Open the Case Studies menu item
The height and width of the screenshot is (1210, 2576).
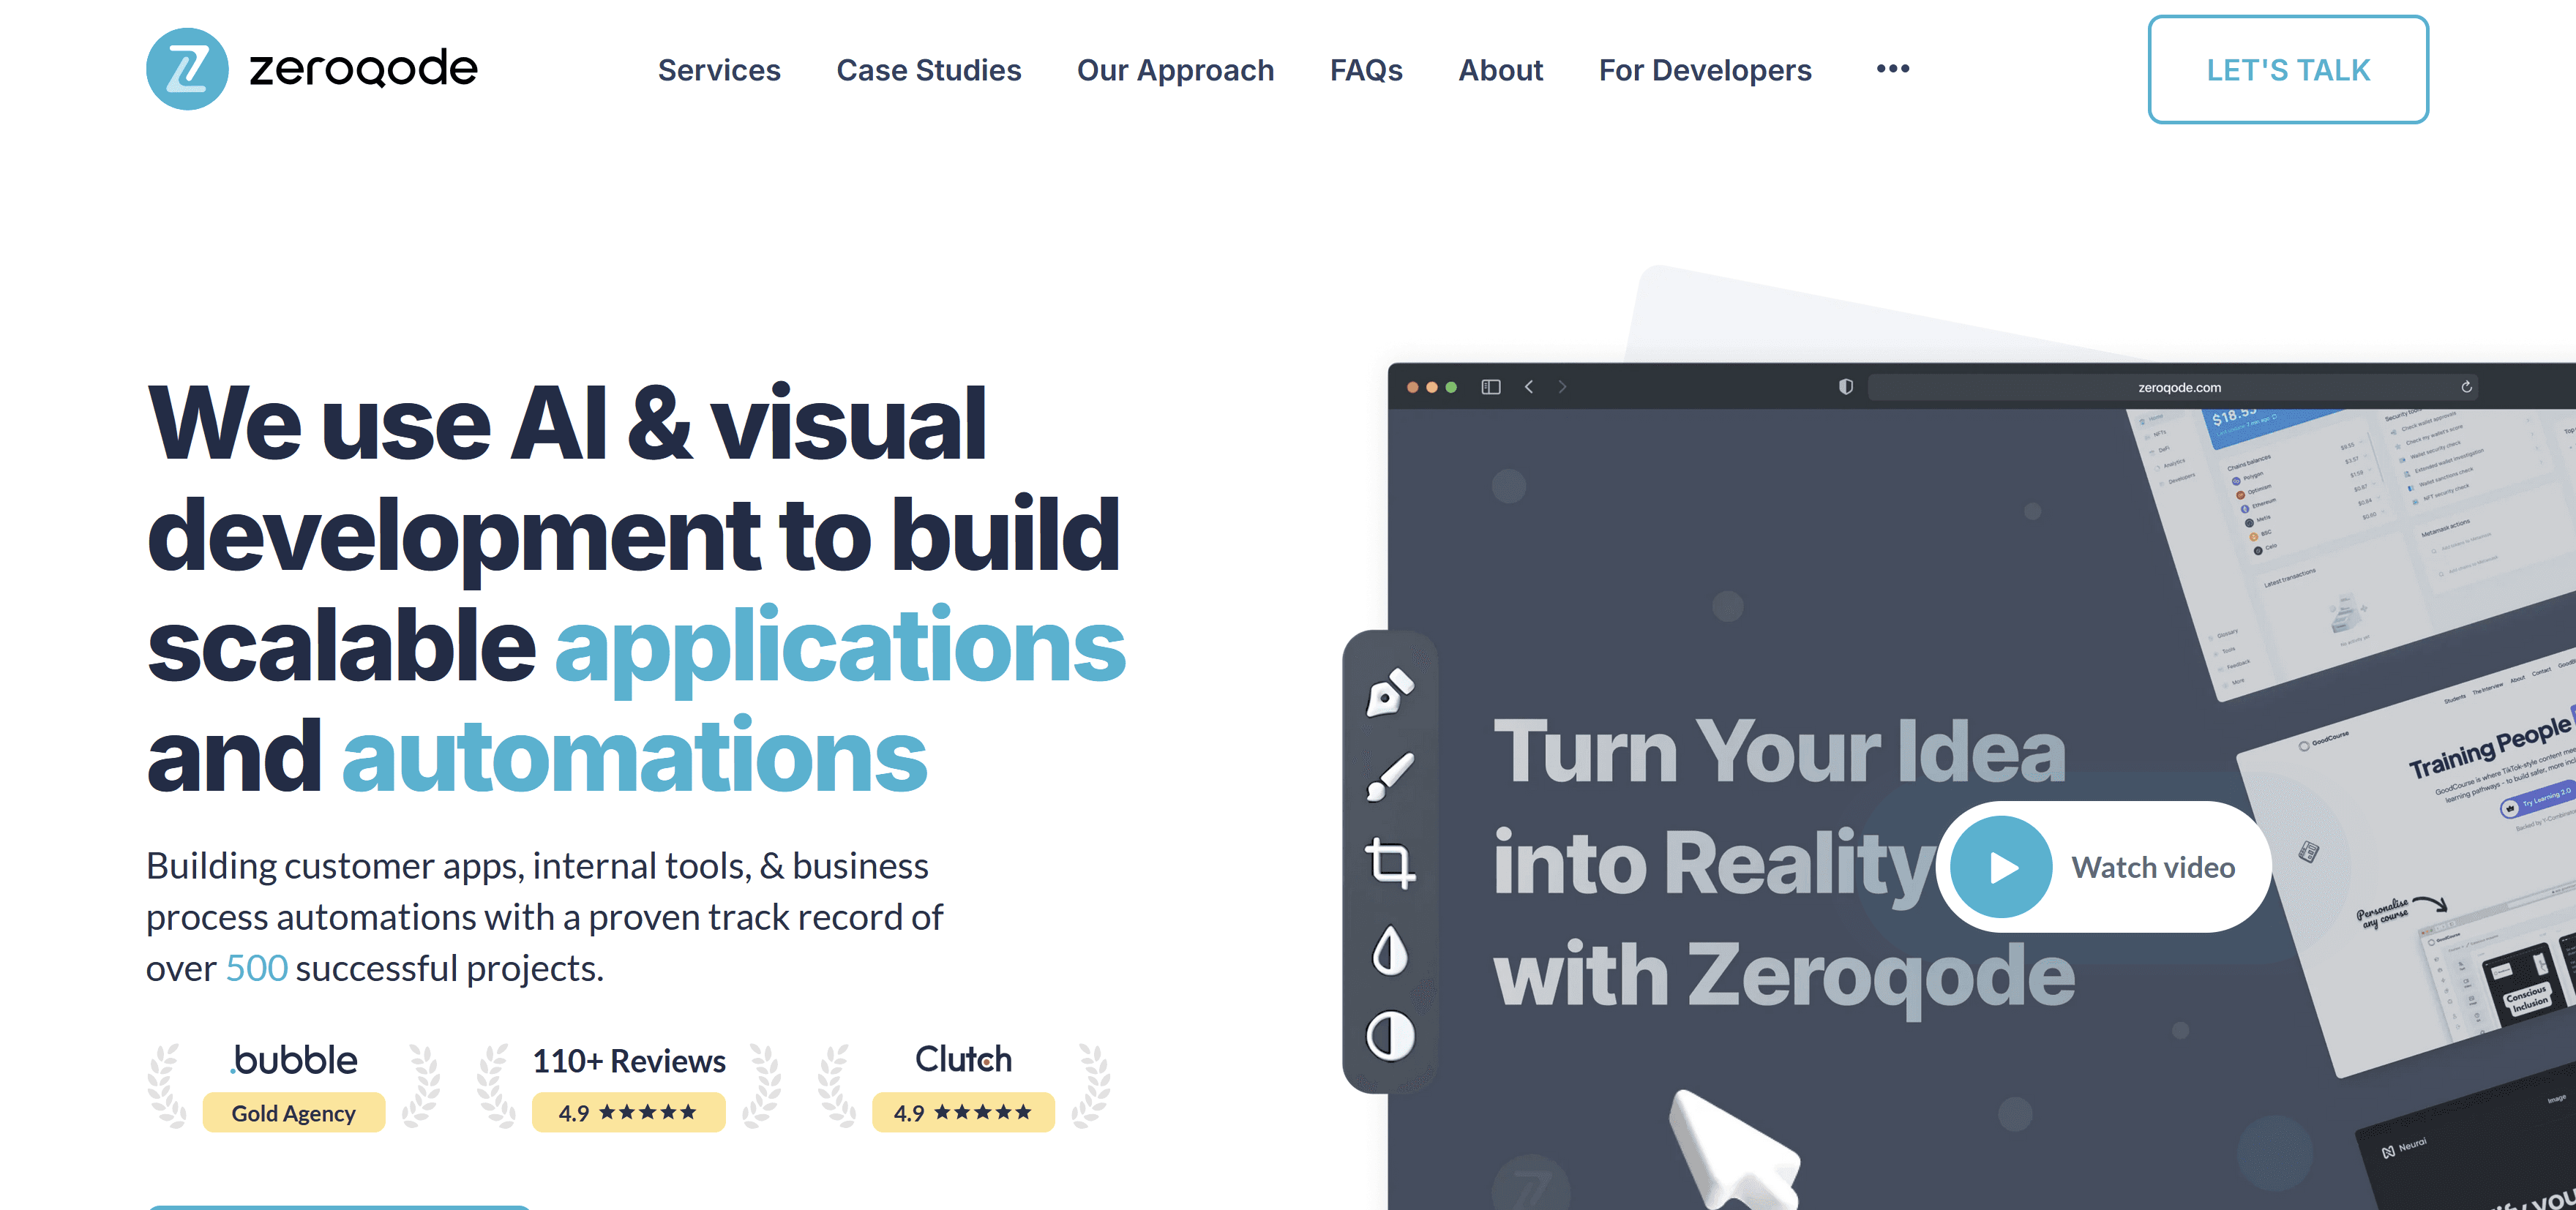(928, 70)
